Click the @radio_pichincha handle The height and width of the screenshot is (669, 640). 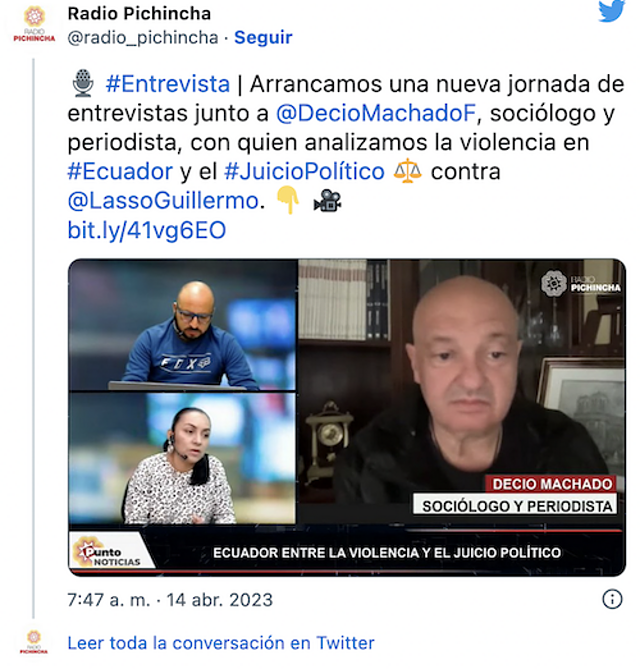click(143, 38)
